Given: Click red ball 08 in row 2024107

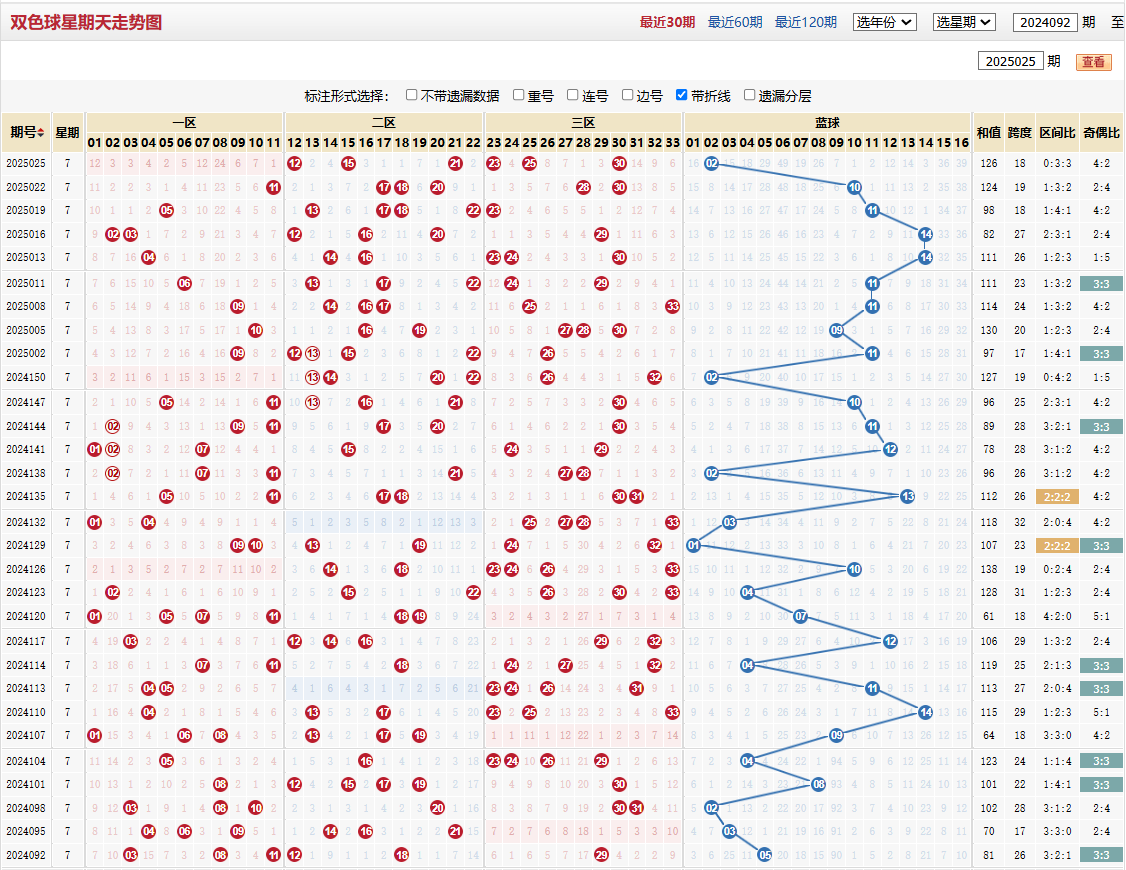Looking at the screenshot, I should tap(220, 736).
